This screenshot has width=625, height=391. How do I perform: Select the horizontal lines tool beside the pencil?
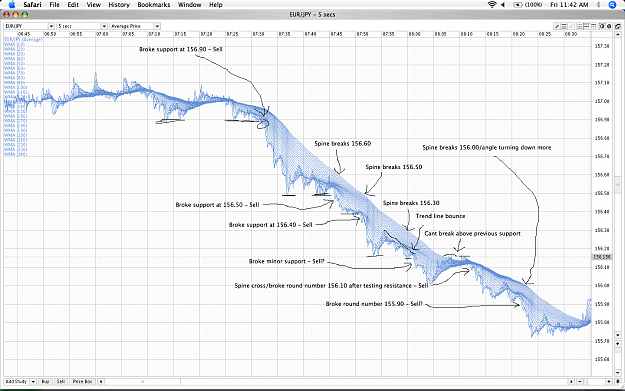pyautogui.click(x=564, y=26)
